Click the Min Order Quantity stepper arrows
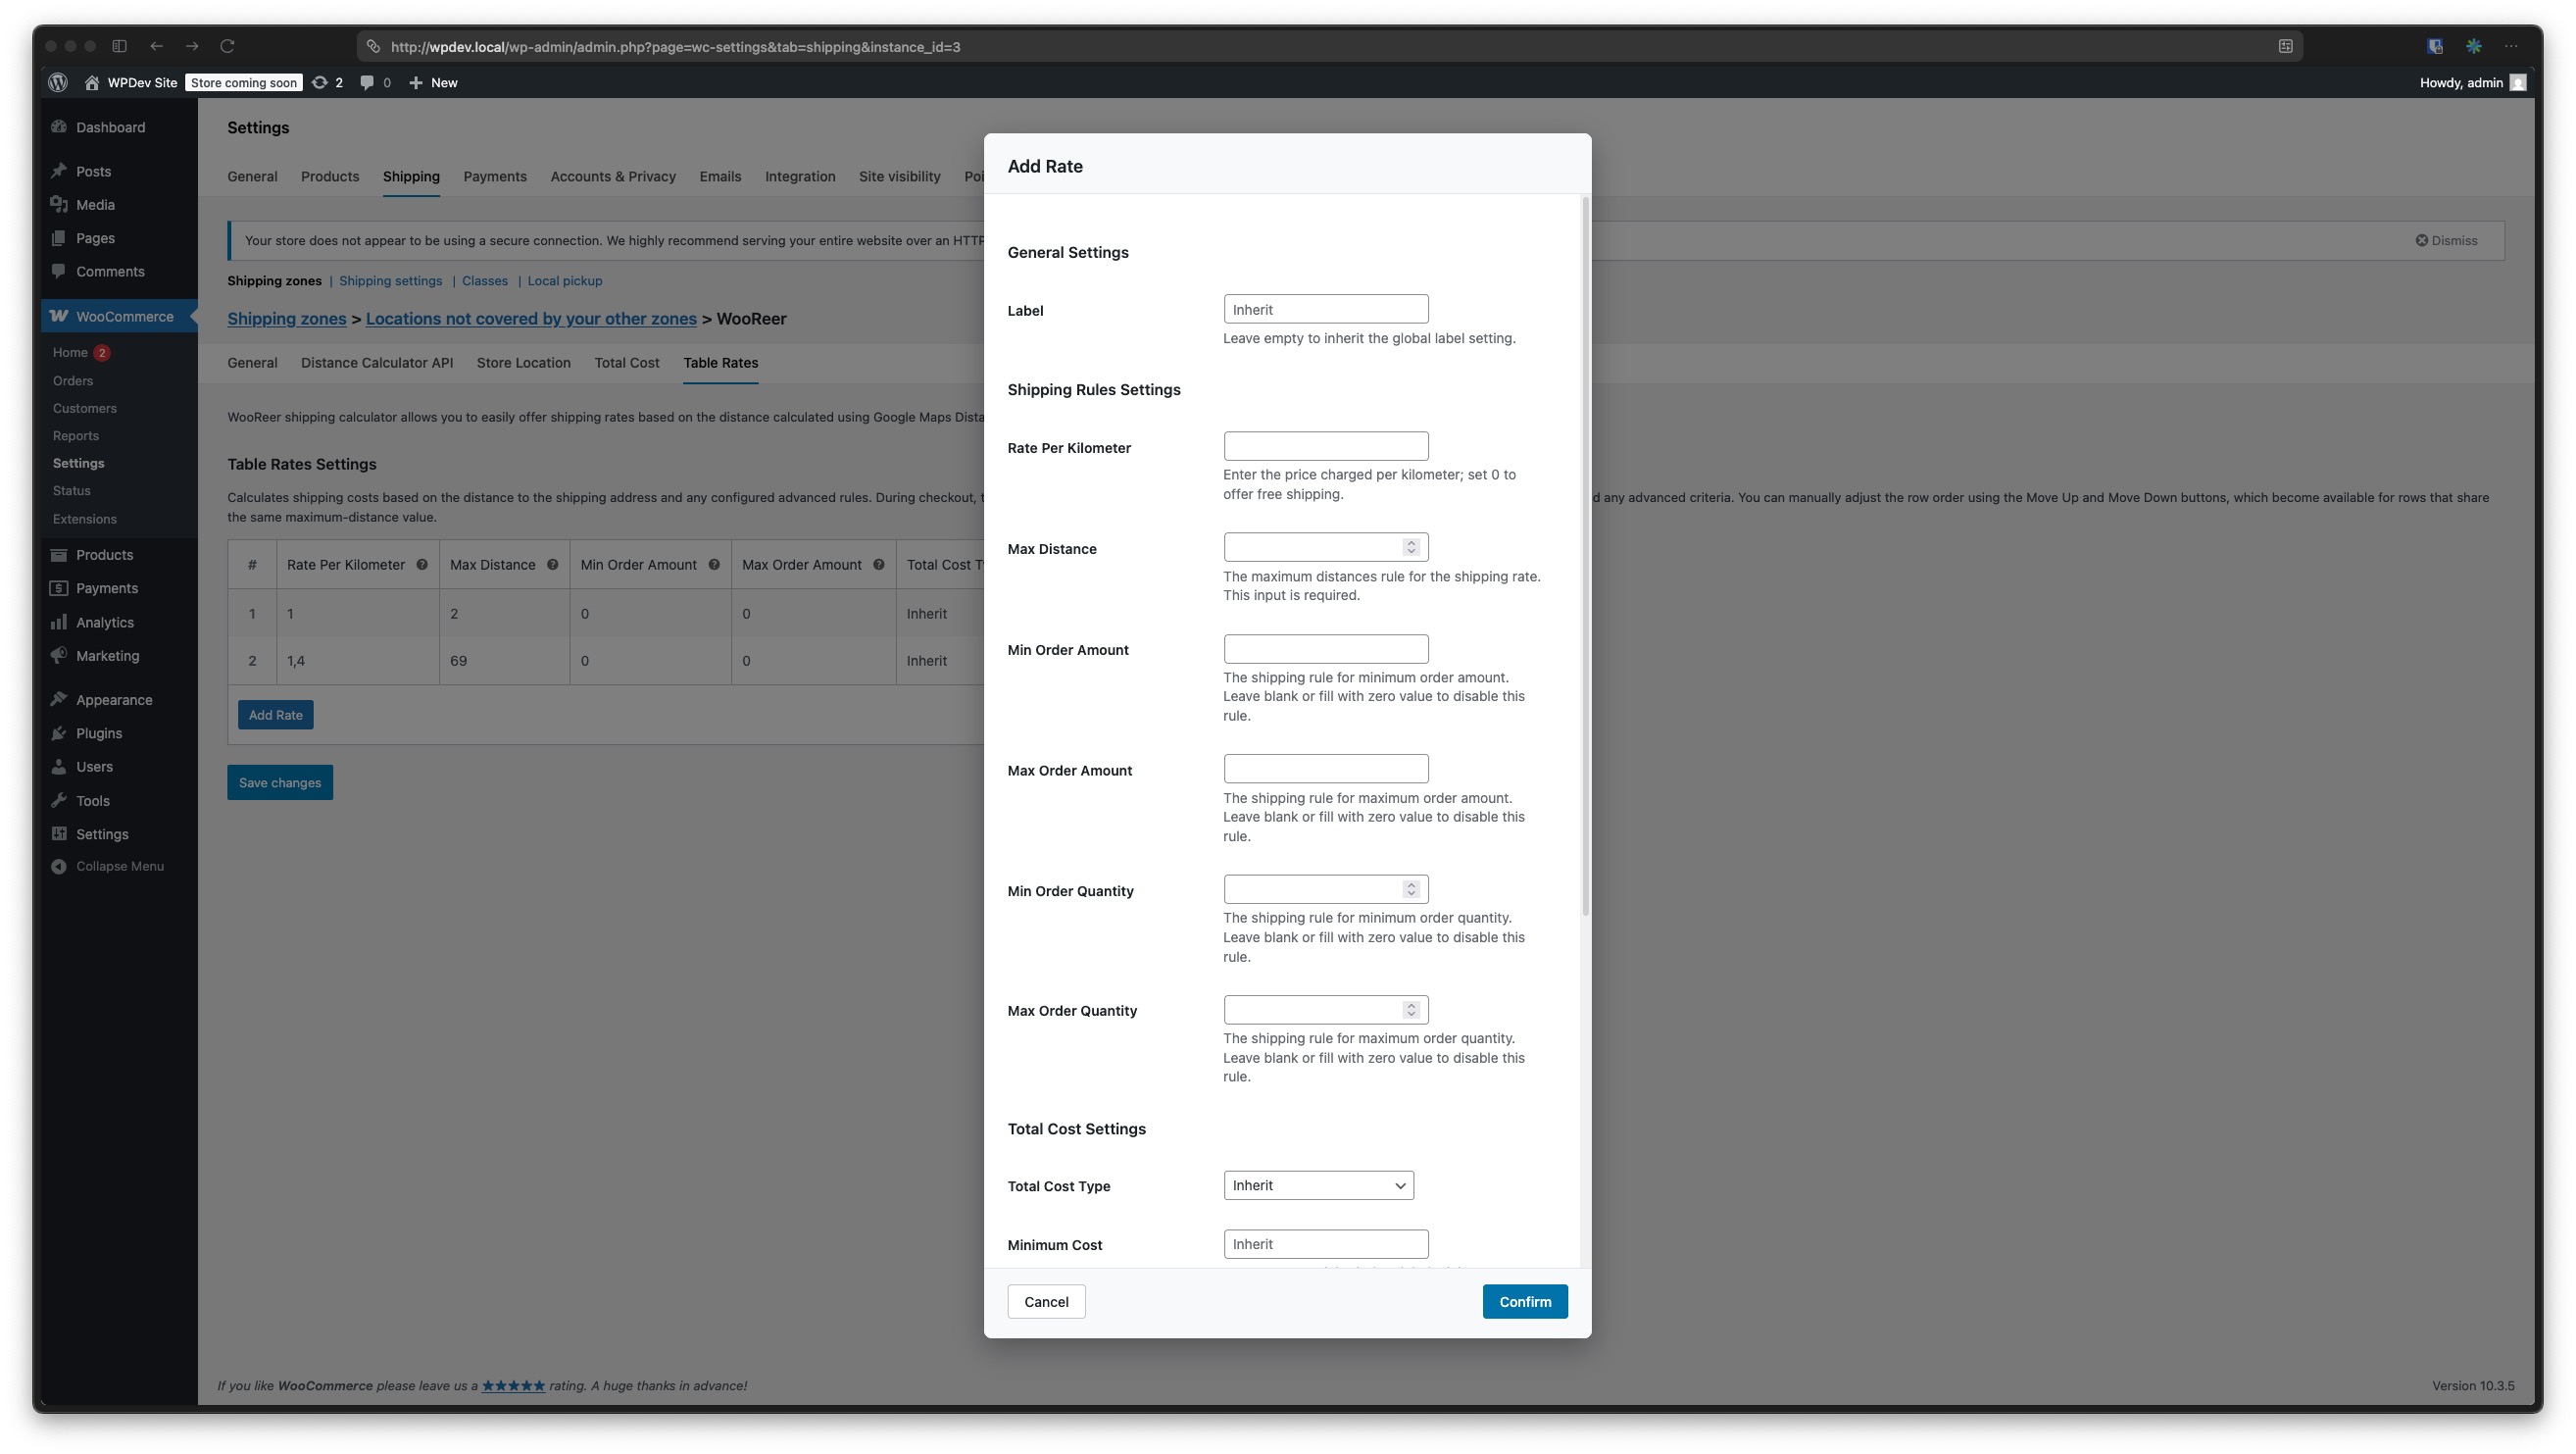This screenshot has width=2576, height=1454. coord(1411,890)
